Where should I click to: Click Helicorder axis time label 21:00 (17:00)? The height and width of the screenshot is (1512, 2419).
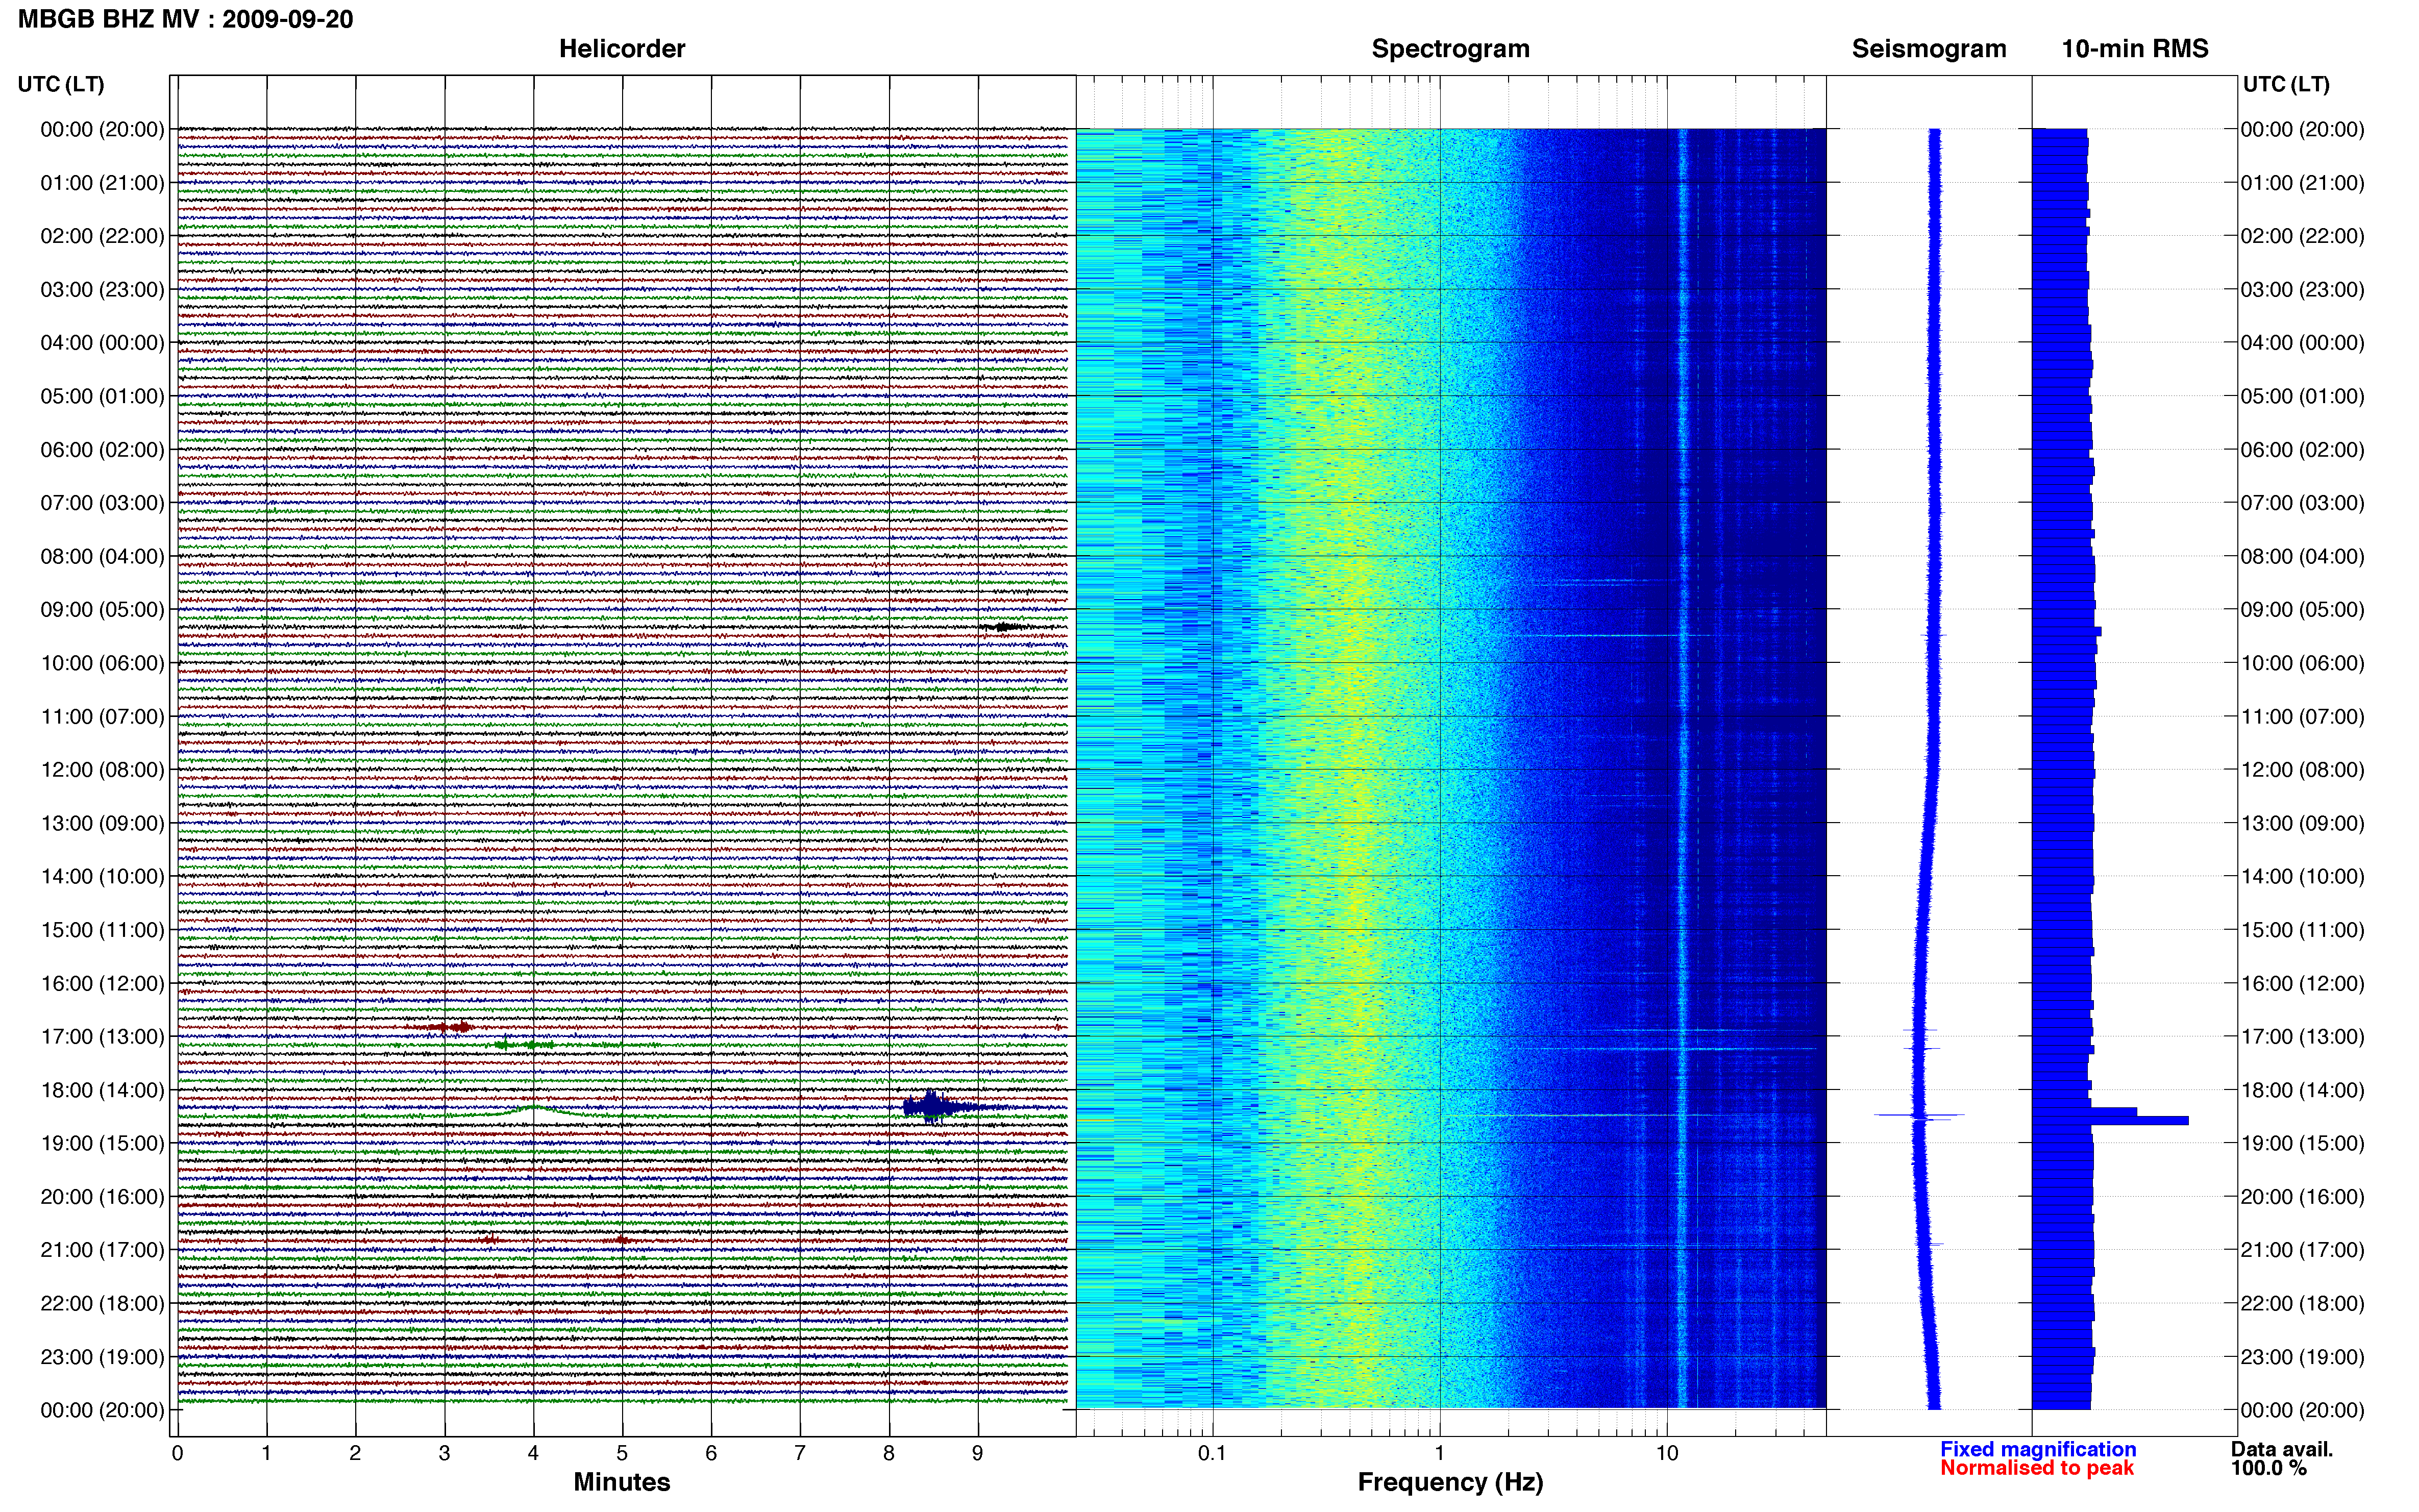tap(102, 1250)
